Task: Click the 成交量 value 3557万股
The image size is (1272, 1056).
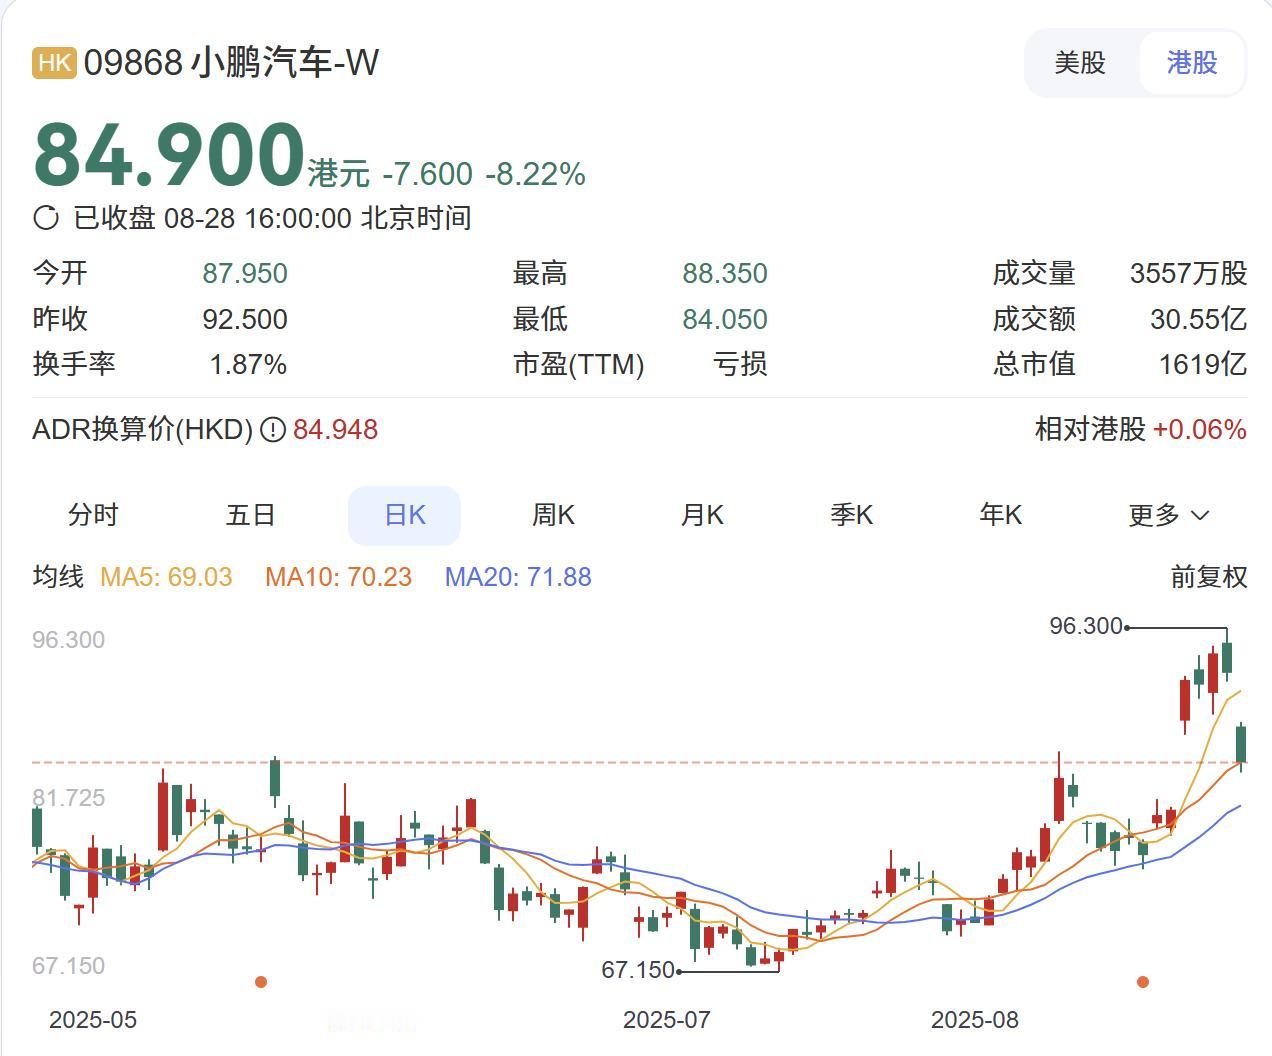Action: pos(1189,273)
